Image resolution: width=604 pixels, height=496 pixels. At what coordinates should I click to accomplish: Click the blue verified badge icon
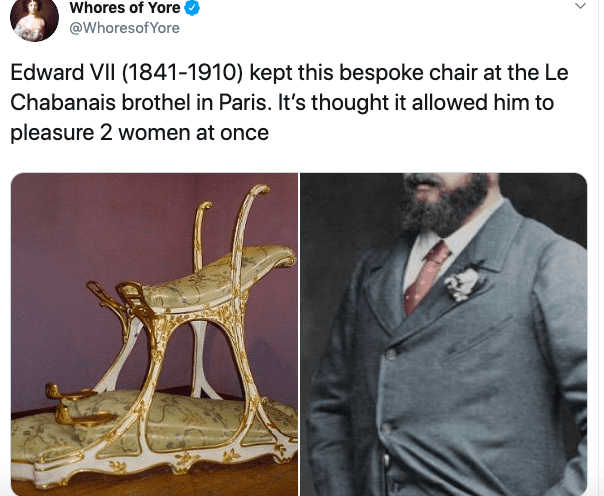193,8
